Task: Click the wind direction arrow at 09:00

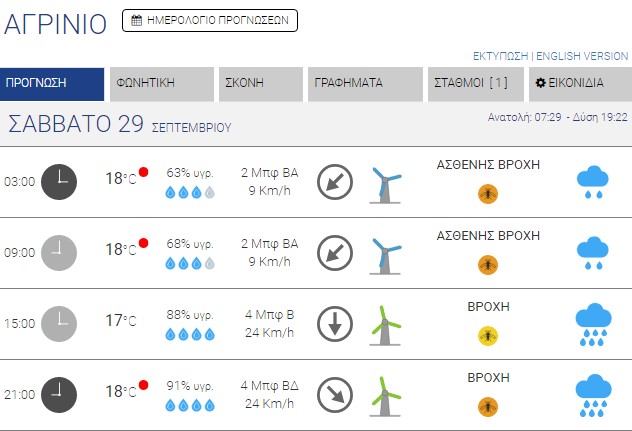Action: coord(335,253)
